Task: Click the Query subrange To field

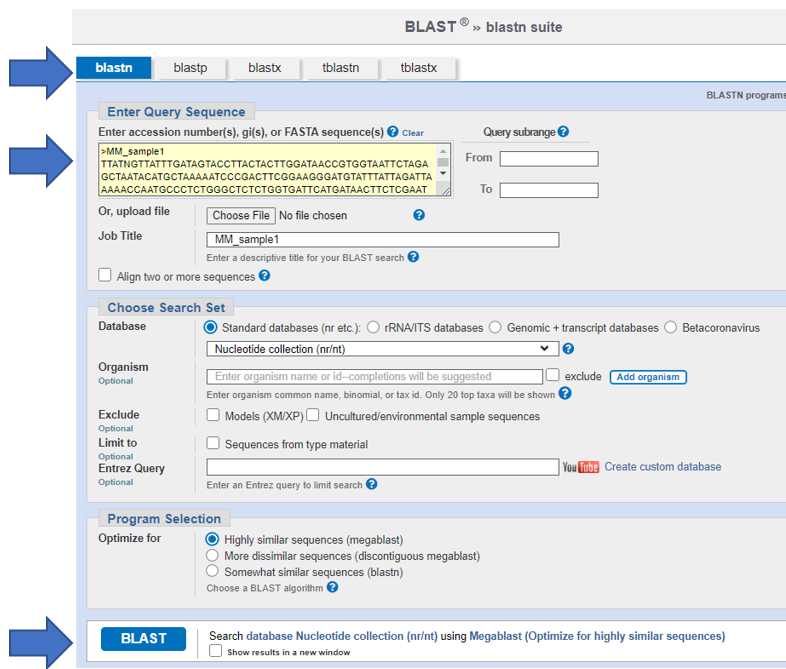Action: point(549,190)
